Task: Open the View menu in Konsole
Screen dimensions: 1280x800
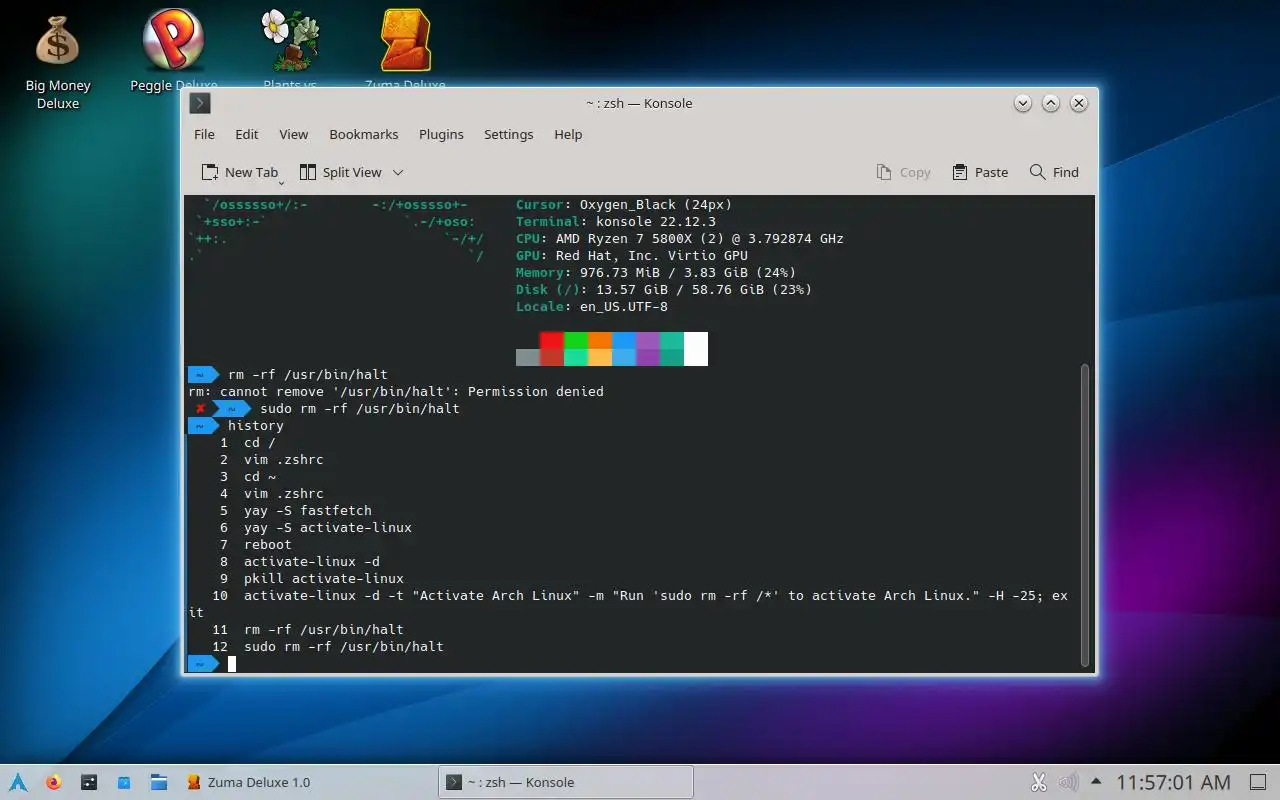Action: click(x=293, y=134)
